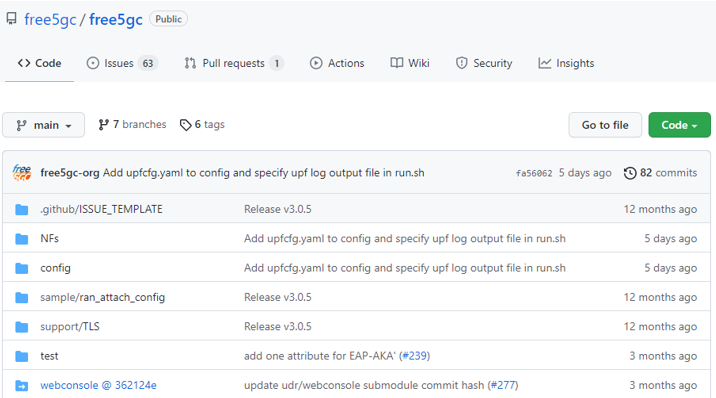Click the tags label icon
Image resolution: width=716 pixels, height=398 pixels.
tap(185, 125)
